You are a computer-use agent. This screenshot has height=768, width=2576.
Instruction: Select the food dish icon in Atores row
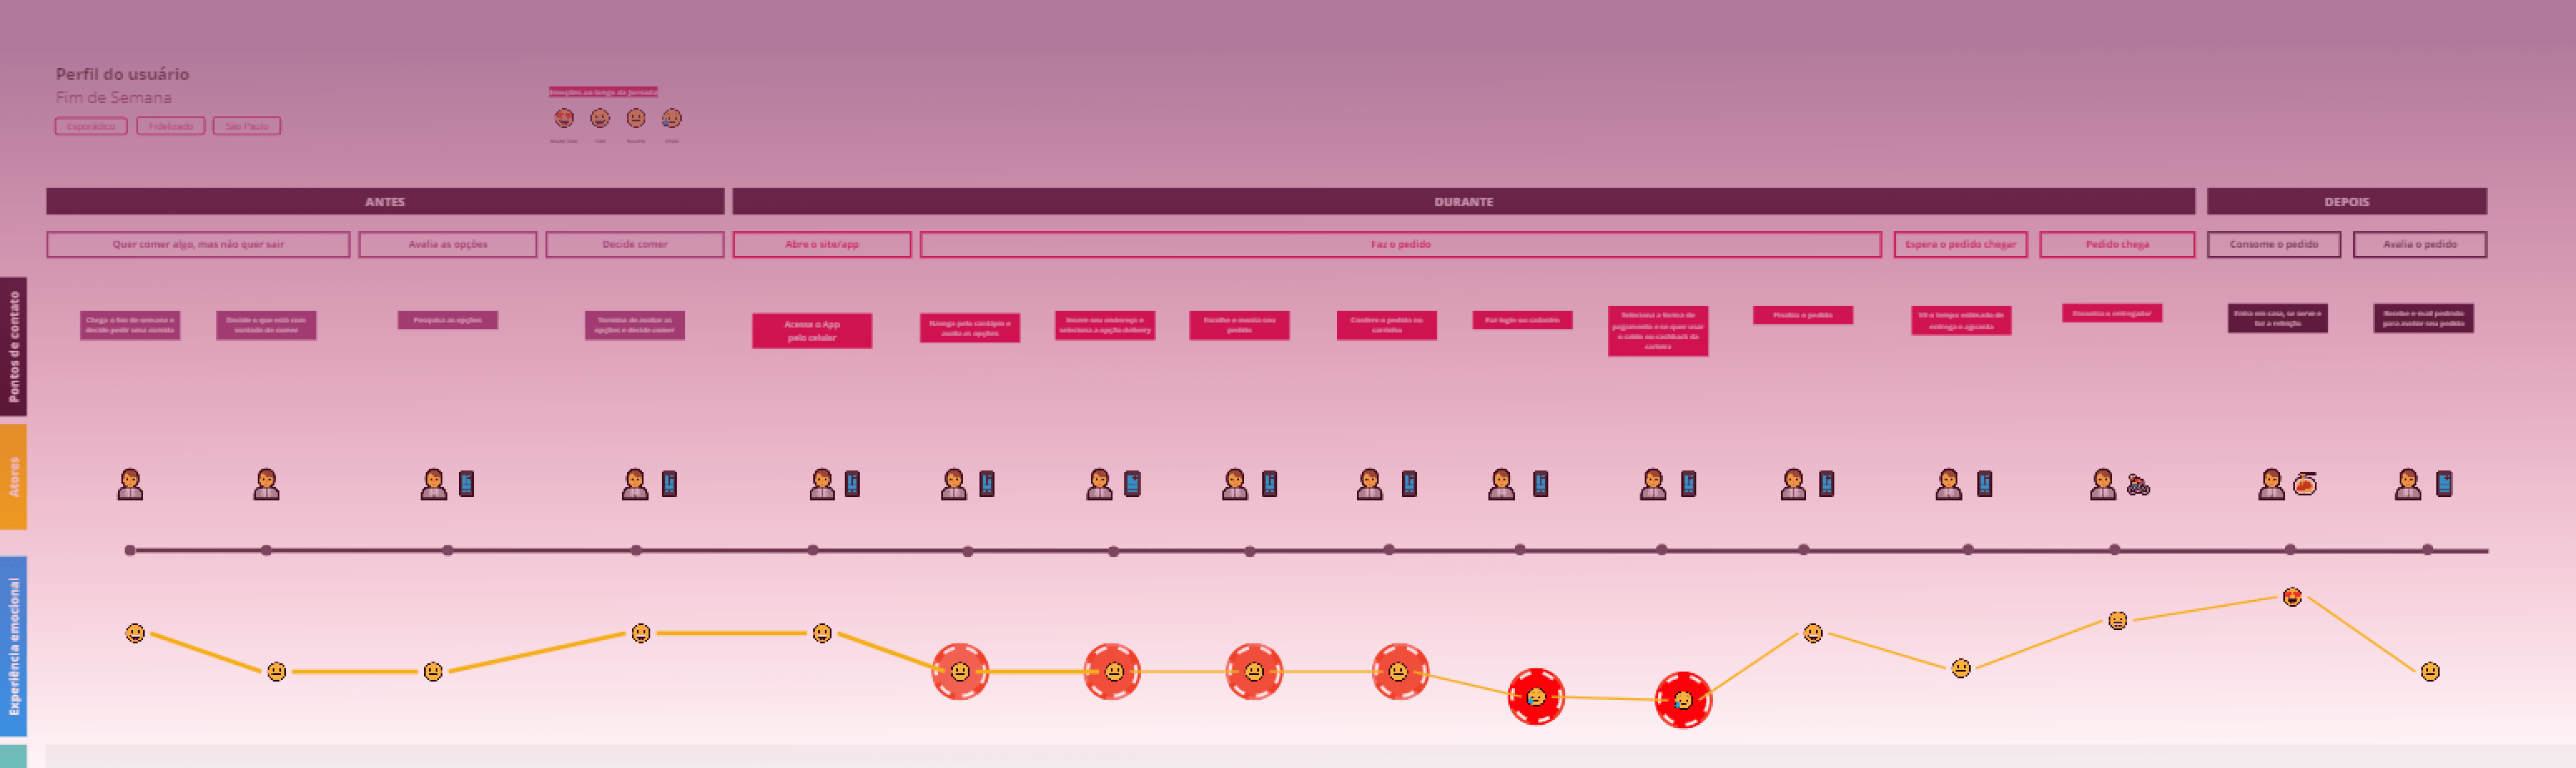pos(2305,484)
